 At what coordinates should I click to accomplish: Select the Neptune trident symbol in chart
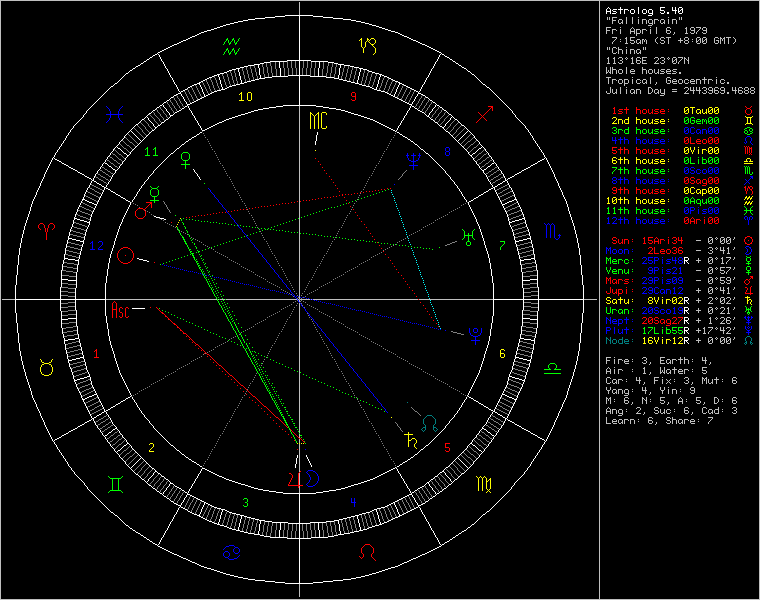pyautogui.click(x=413, y=161)
